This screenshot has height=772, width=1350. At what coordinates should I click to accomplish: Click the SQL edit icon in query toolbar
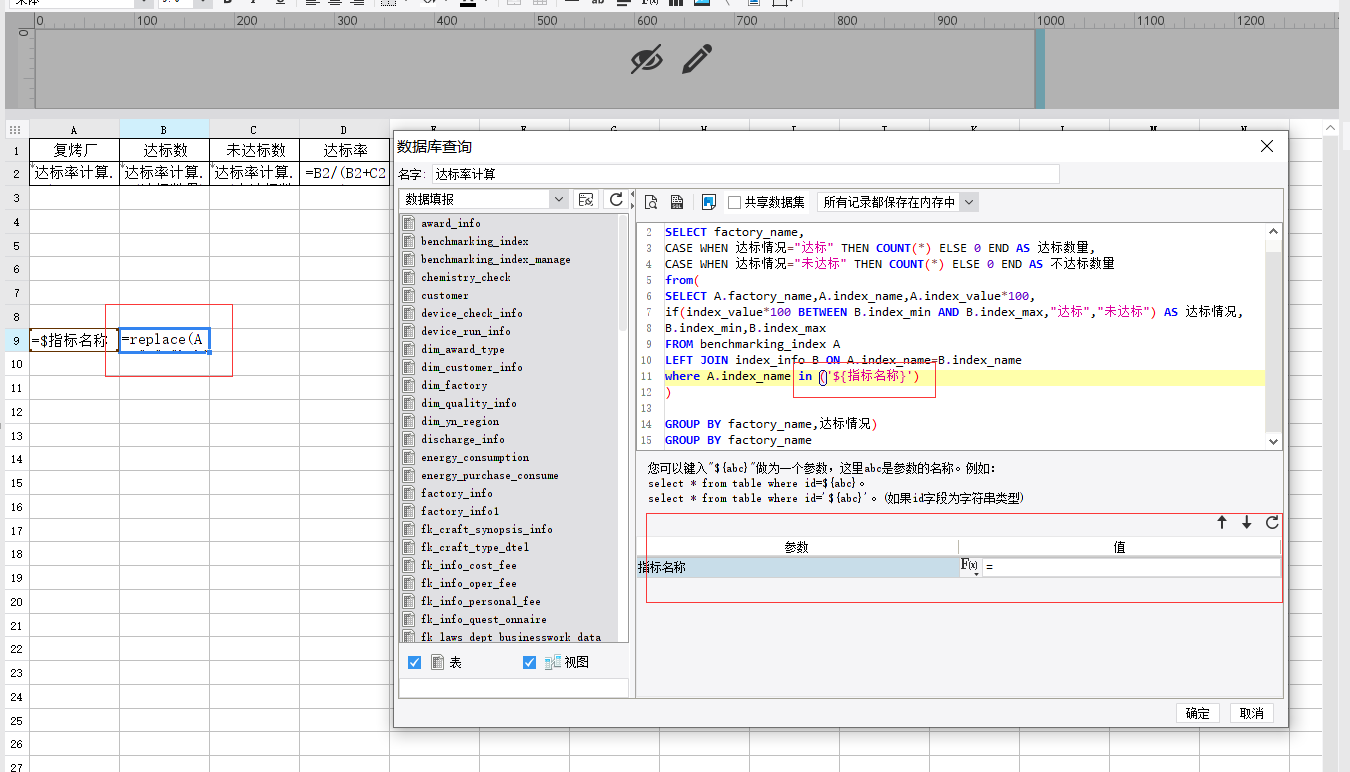(x=677, y=202)
